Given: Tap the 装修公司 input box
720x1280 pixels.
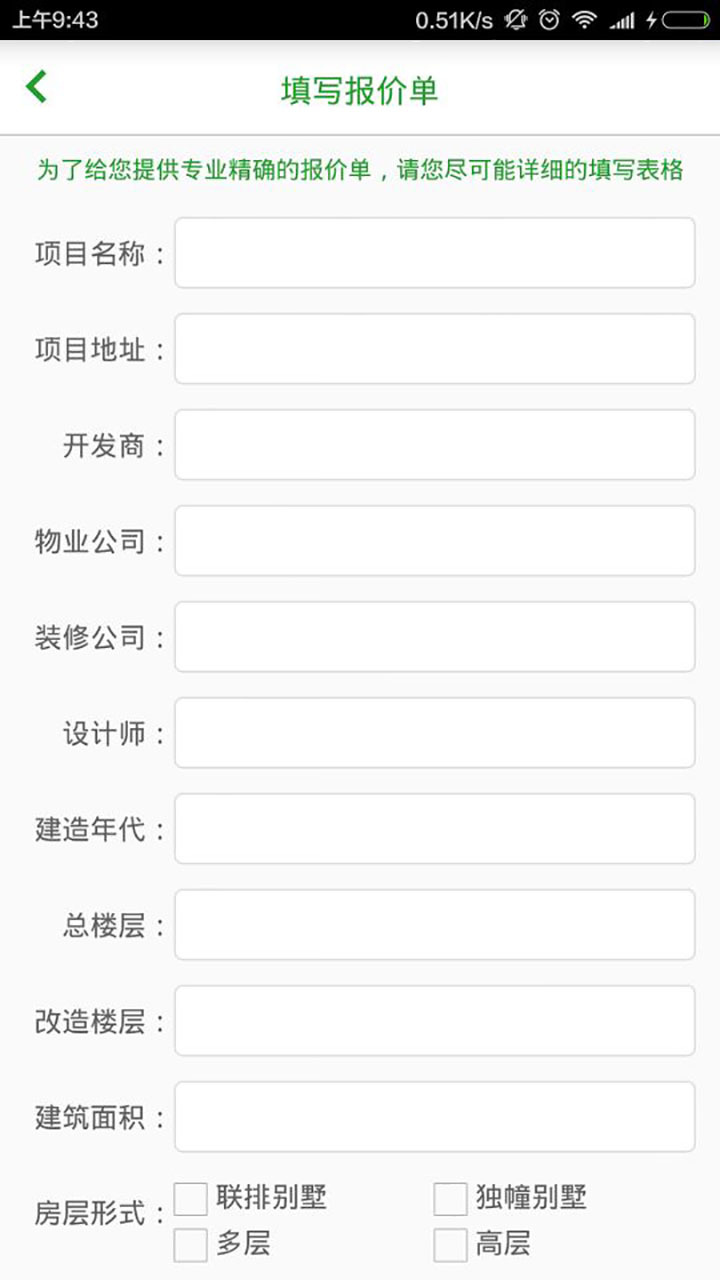Looking at the screenshot, I should click(x=434, y=637).
